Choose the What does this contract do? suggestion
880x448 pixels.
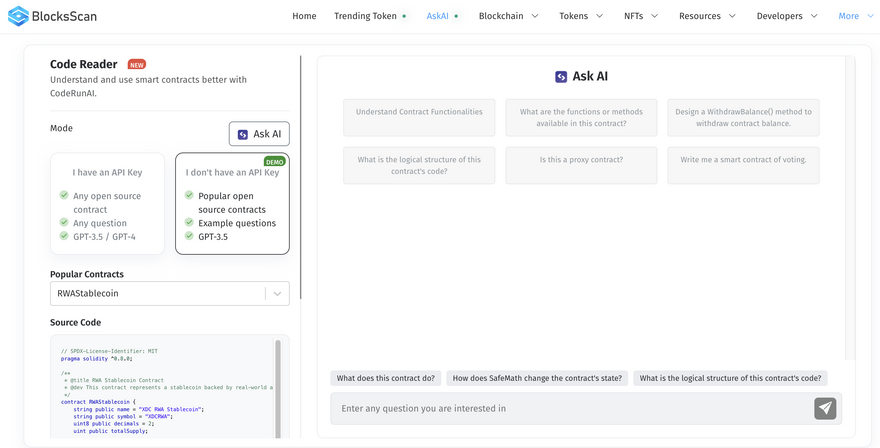click(x=385, y=378)
